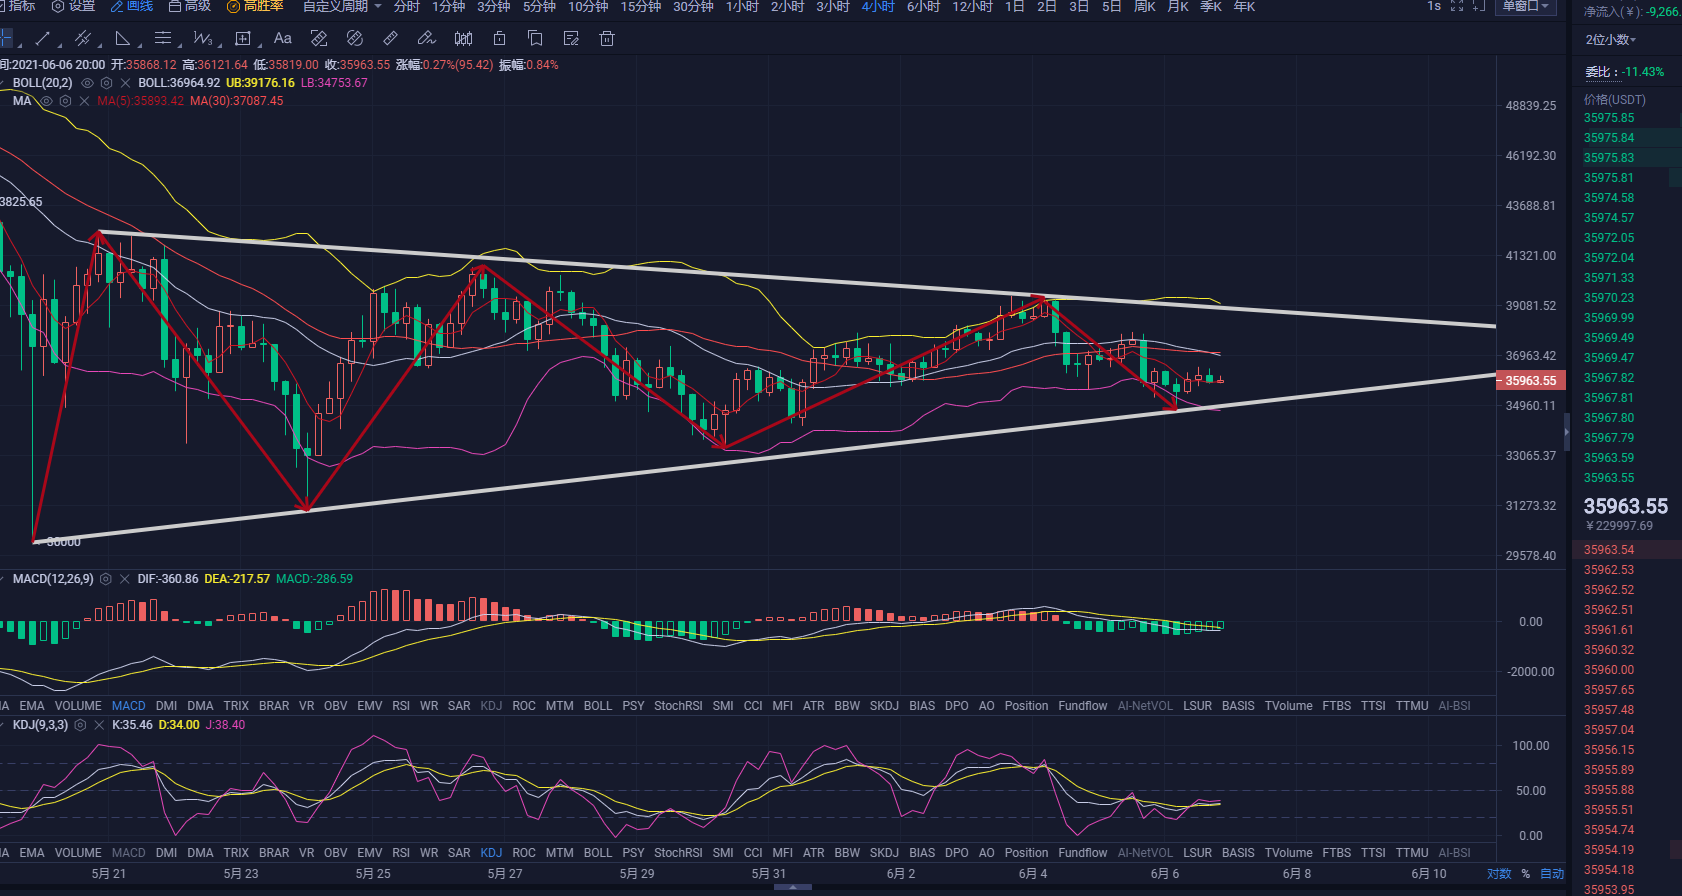Image resolution: width=1682 pixels, height=896 pixels.
Task: Remove the MA indicator with its X
Action: point(84,101)
